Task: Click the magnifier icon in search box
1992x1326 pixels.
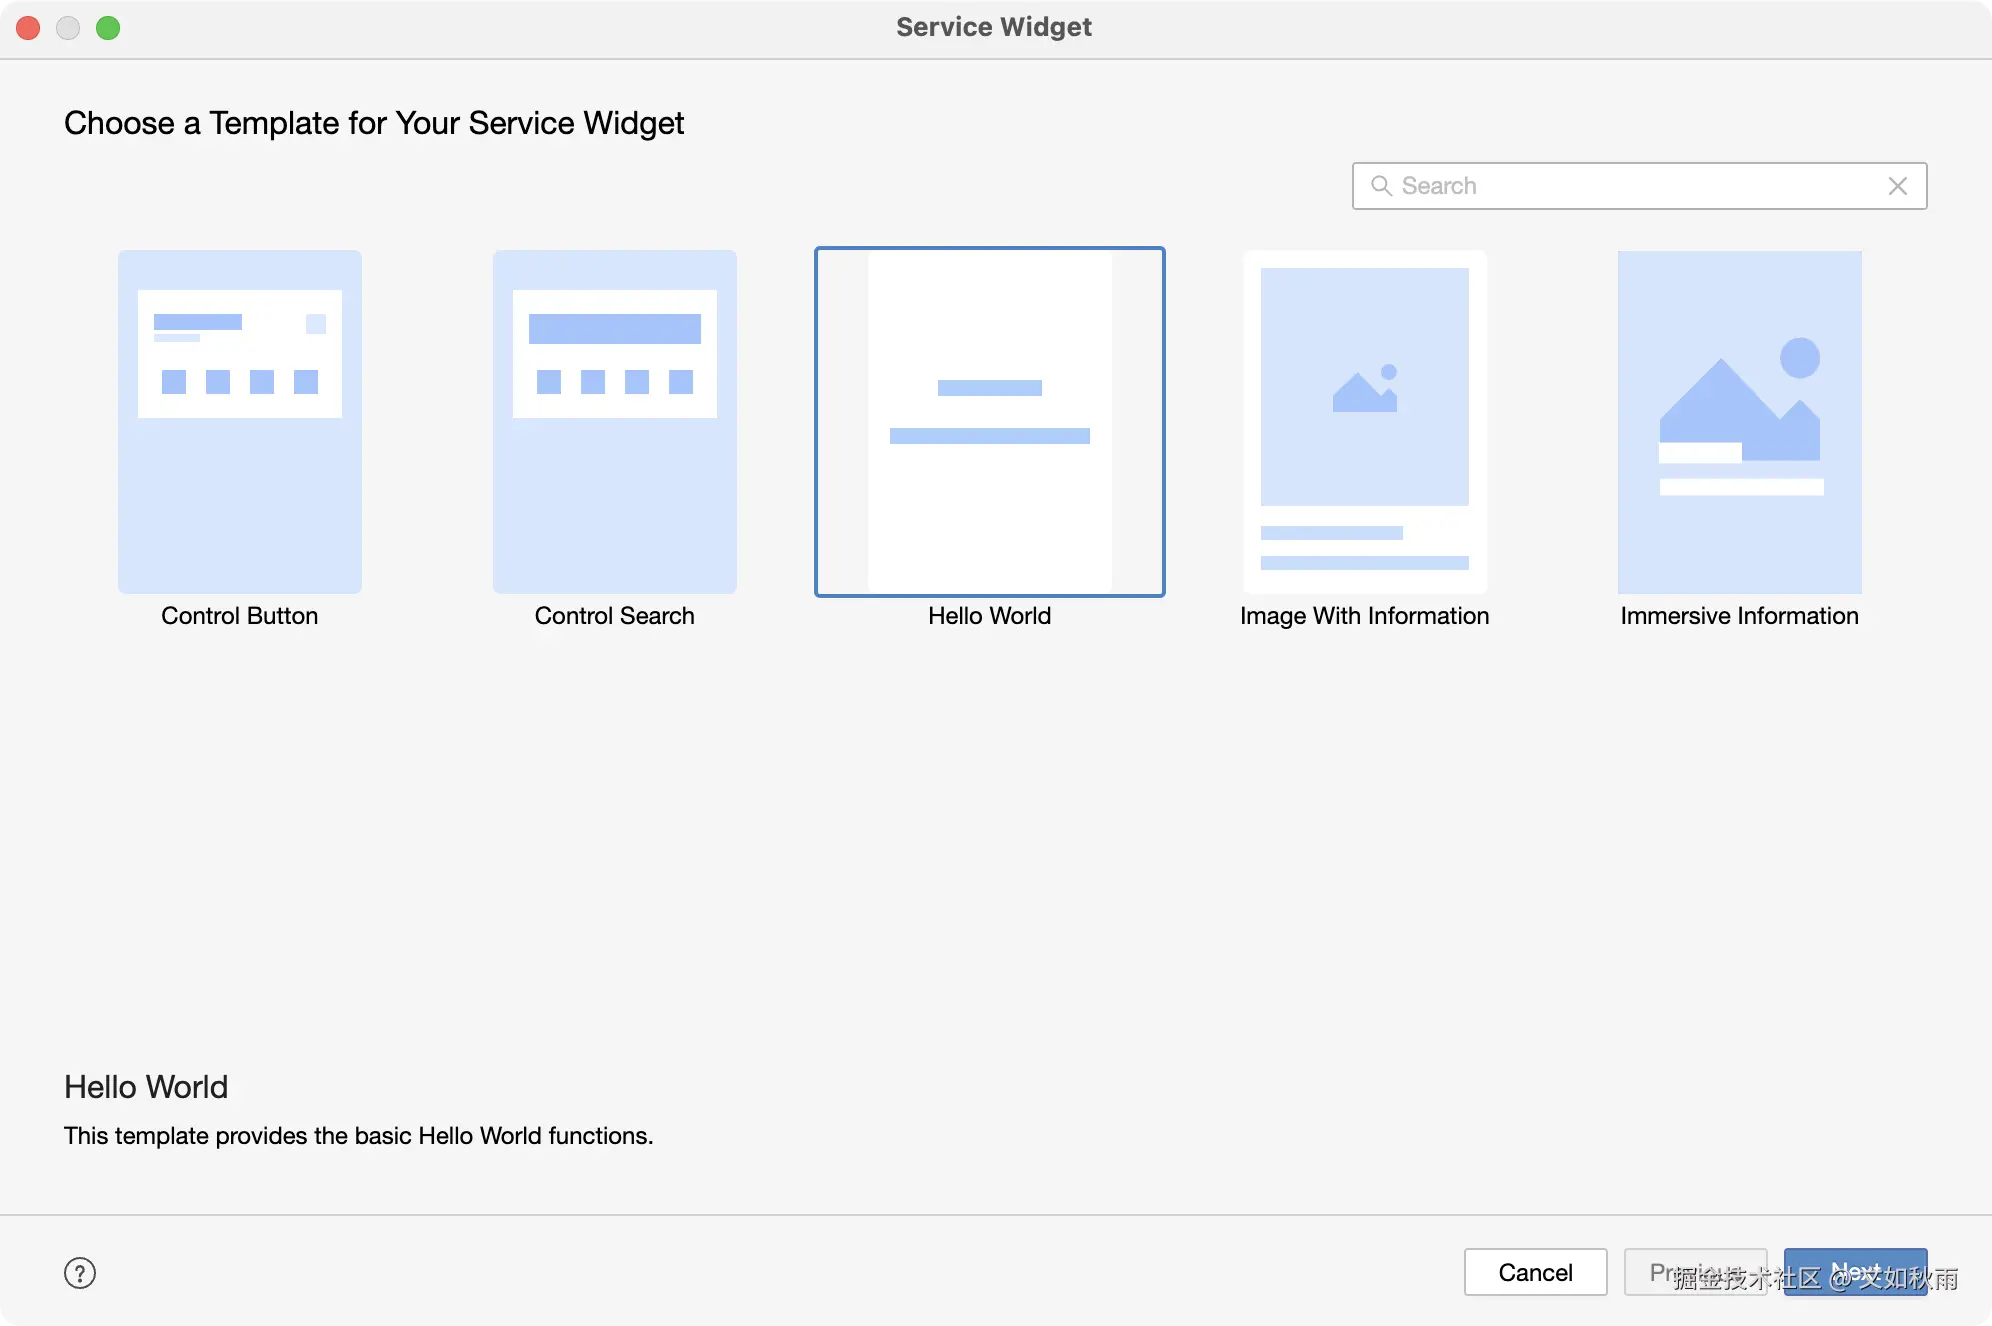Action: point(1381,186)
